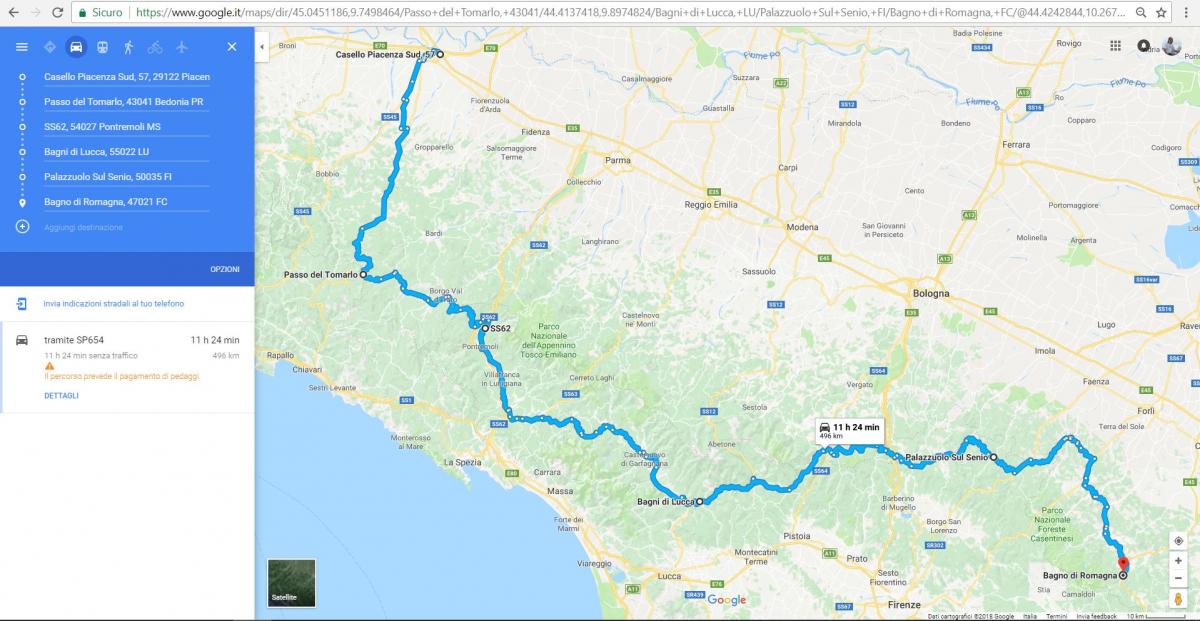Open Street View pegman control
This screenshot has width=1200, height=621.
tap(1178, 599)
